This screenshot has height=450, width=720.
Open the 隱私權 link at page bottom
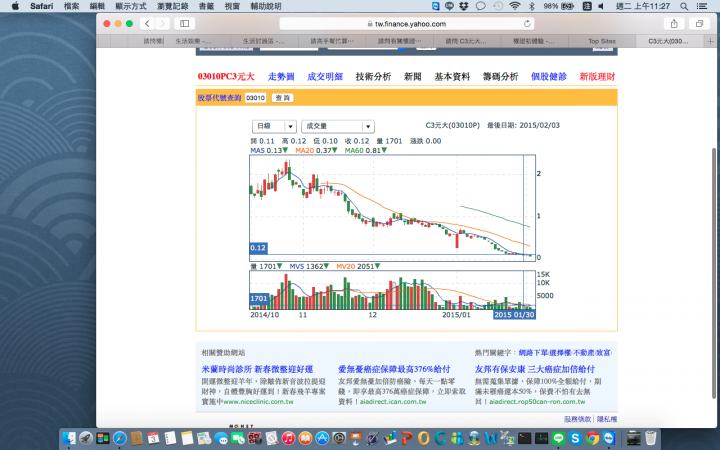point(607,419)
